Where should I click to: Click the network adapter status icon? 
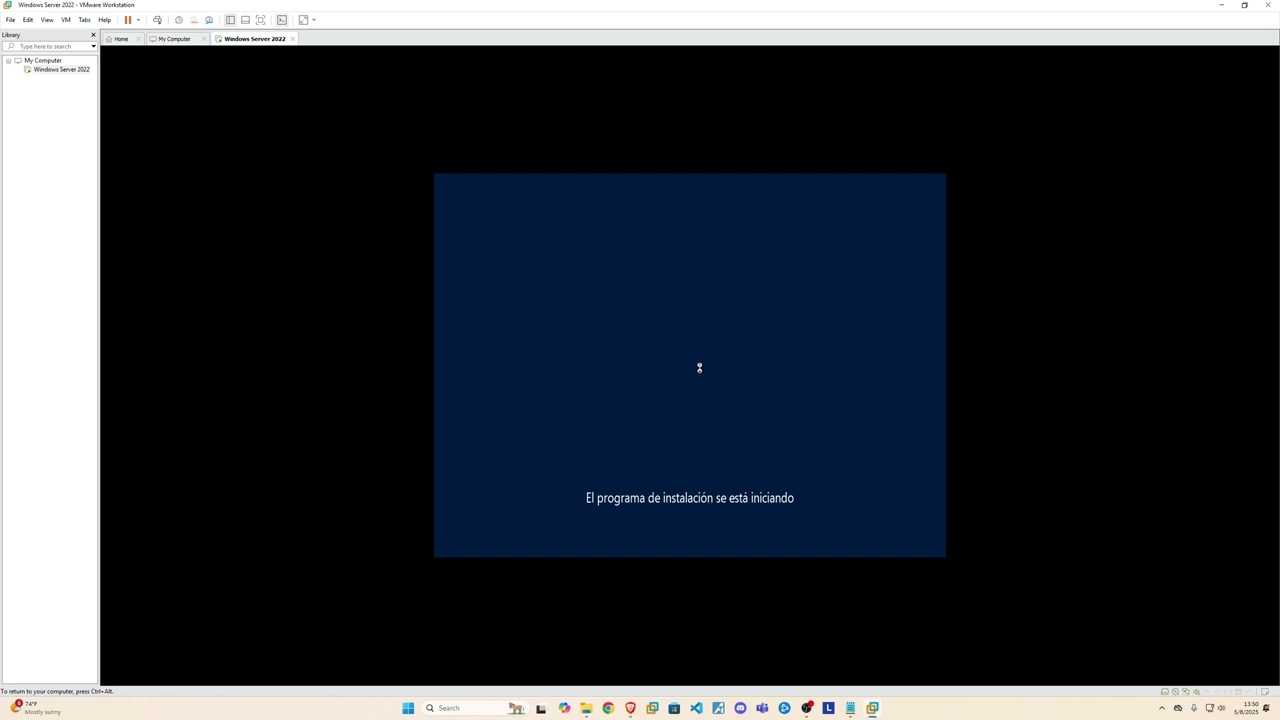(x=1186, y=692)
